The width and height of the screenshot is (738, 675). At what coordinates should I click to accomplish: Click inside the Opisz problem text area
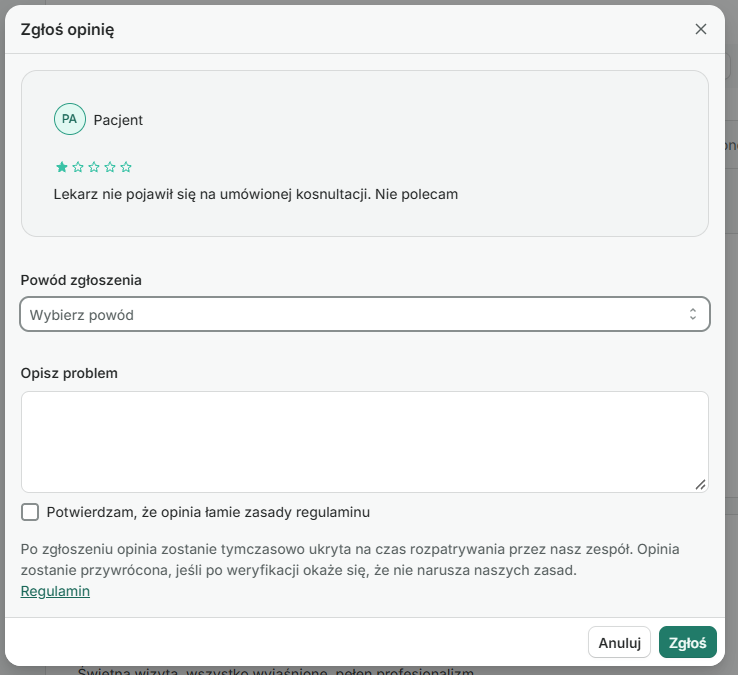pyautogui.click(x=365, y=442)
